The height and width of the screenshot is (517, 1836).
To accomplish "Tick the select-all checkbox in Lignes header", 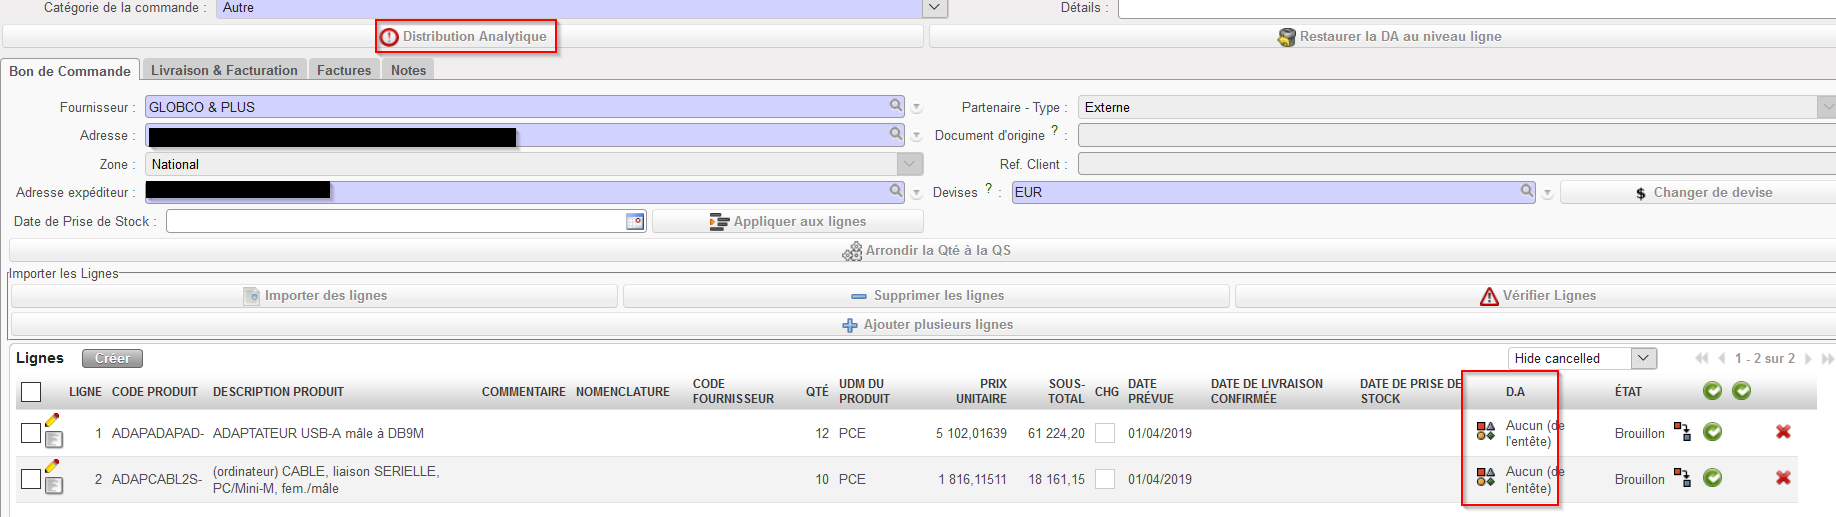I will pyautogui.click(x=31, y=391).
